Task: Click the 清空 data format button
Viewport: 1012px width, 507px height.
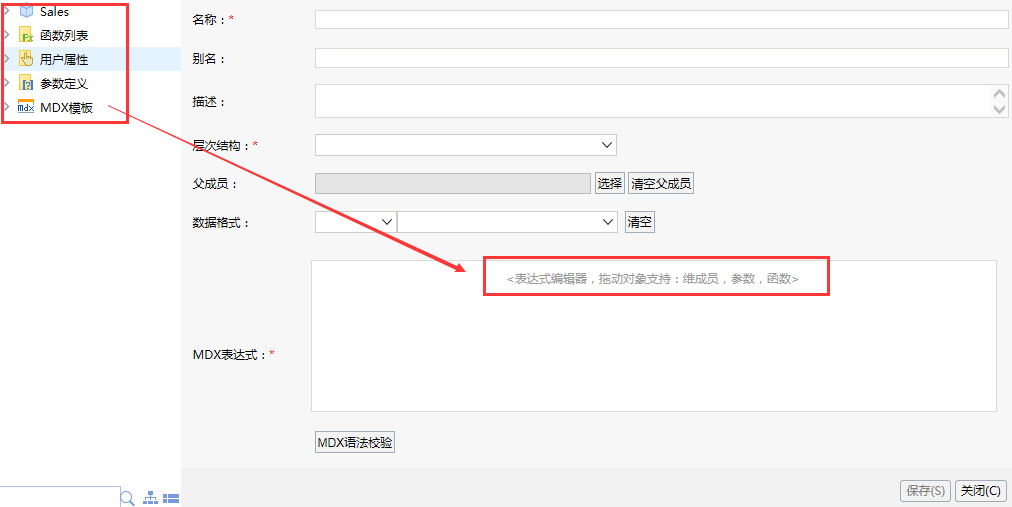Action: (x=640, y=222)
